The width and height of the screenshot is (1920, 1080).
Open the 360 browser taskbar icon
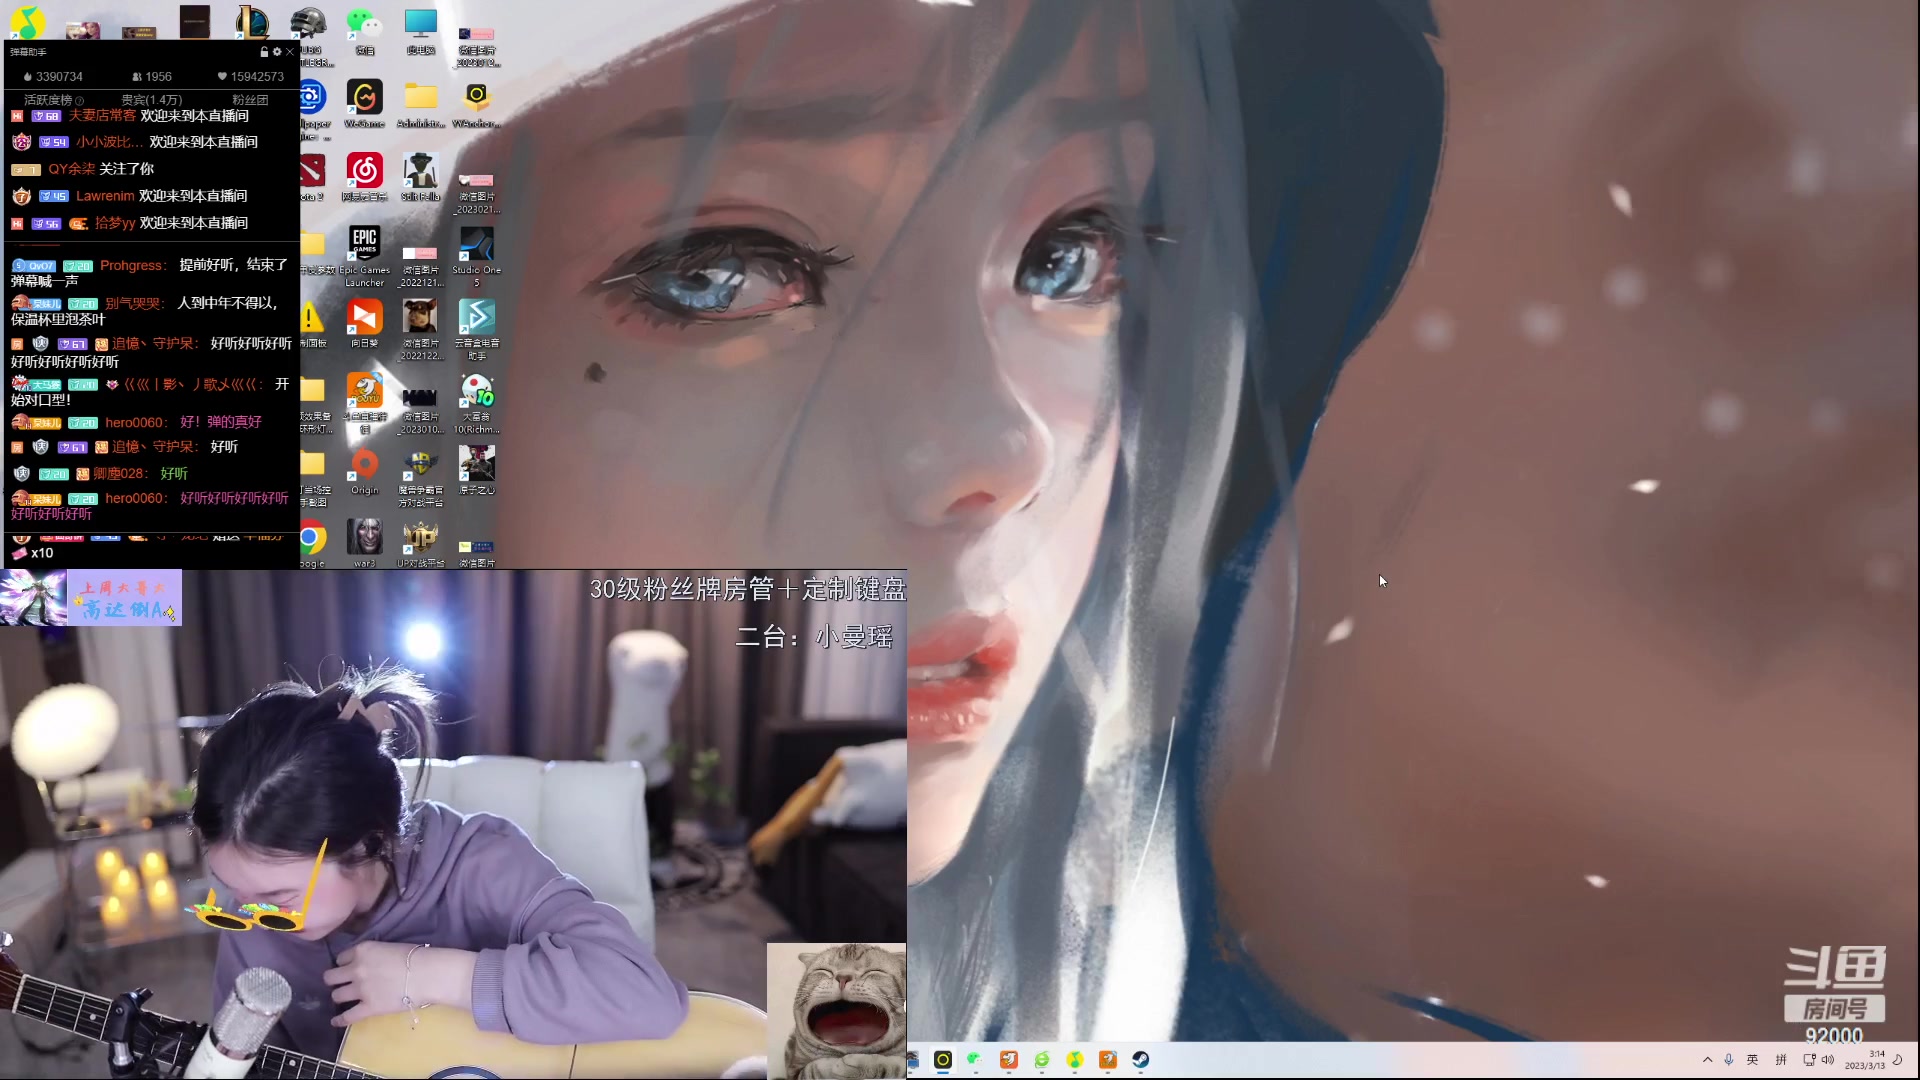[x=1042, y=1060]
